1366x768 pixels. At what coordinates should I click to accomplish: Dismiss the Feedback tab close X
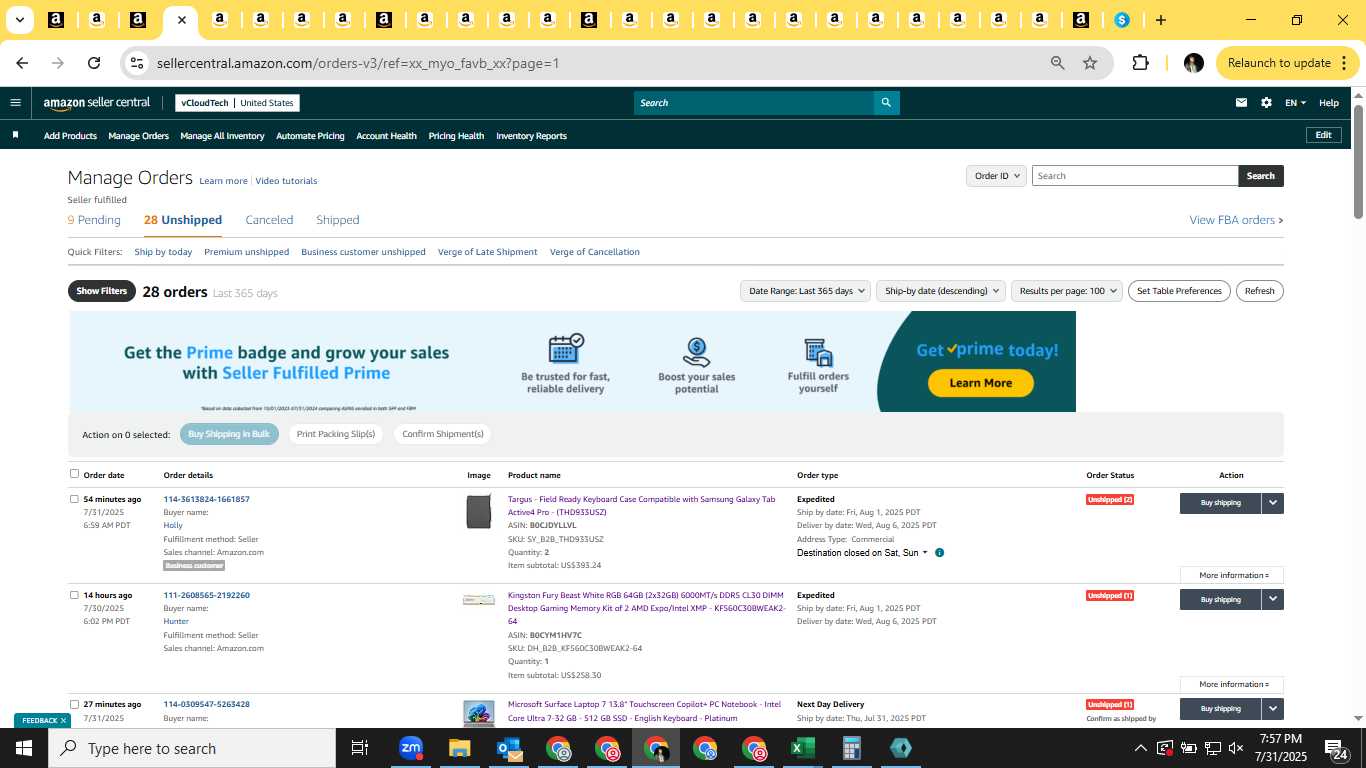[x=63, y=720]
